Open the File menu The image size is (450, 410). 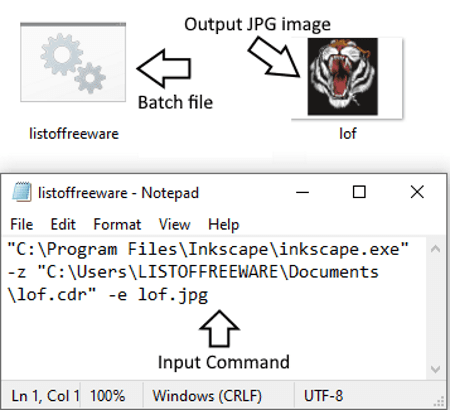point(22,224)
